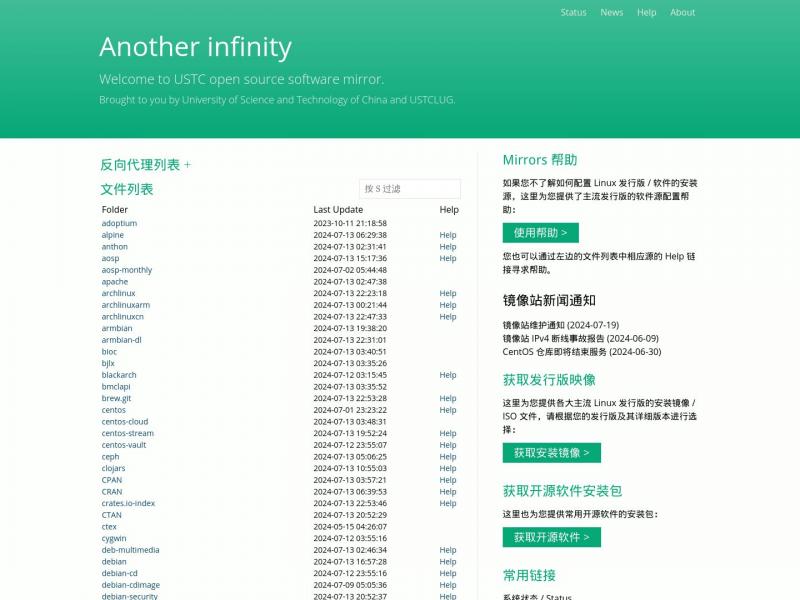
Task: Open the About page link
Action: point(682,13)
